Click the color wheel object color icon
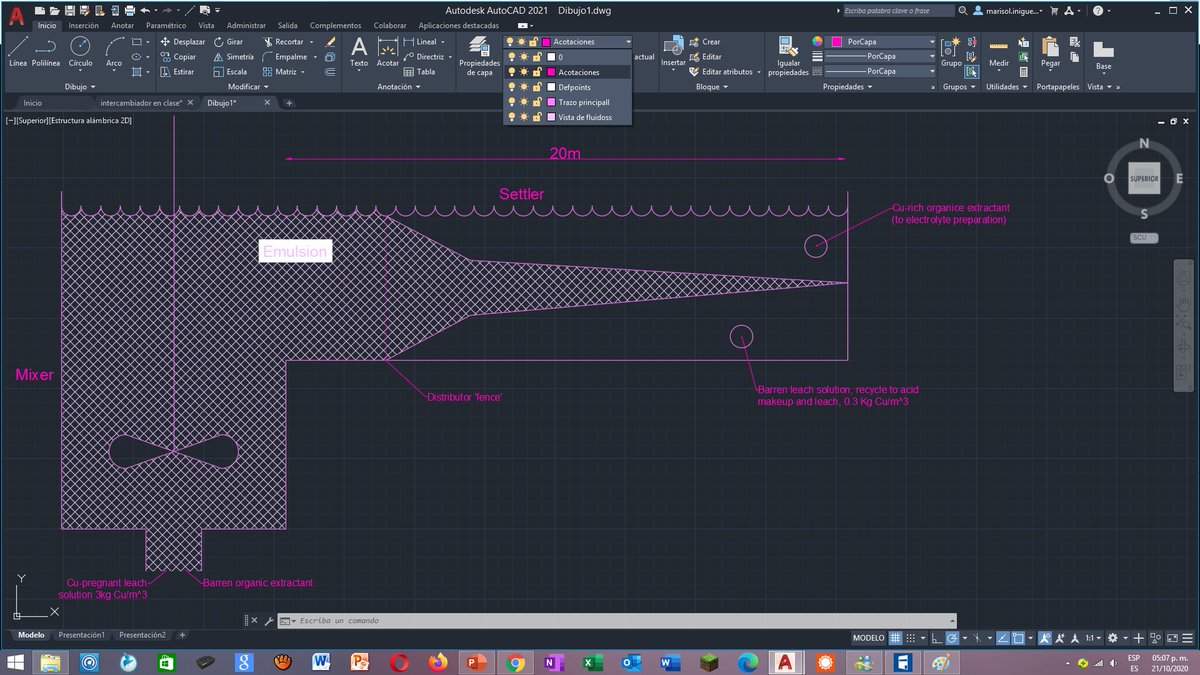The image size is (1200, 675). click(817, 42)
